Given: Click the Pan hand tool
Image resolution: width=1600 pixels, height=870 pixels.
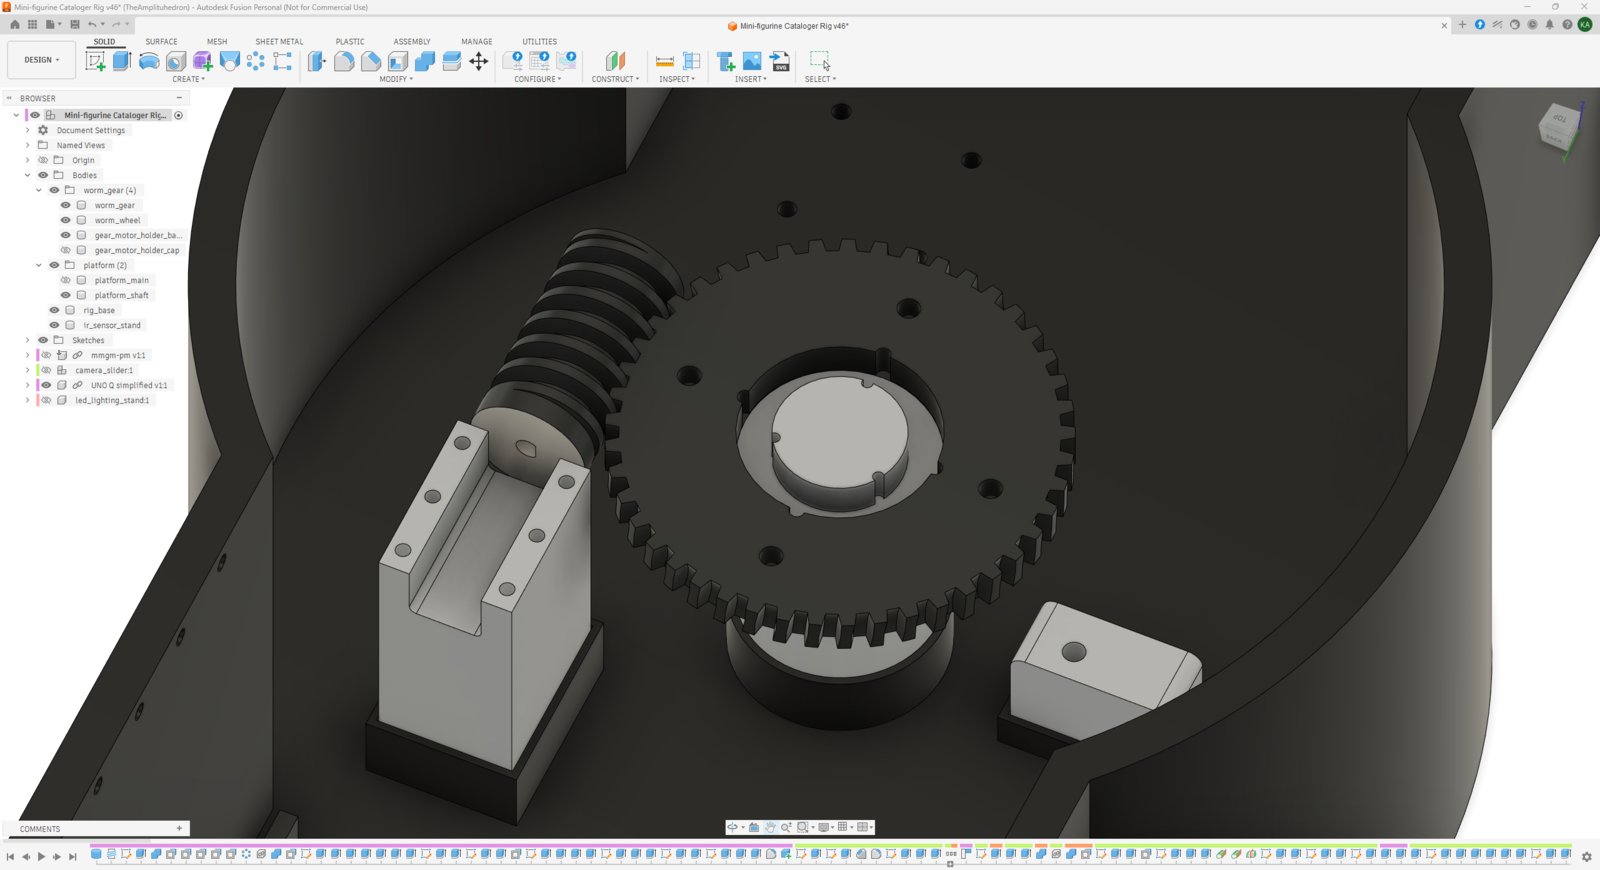Looking at the screenshot, I should [x=770, y=827].
